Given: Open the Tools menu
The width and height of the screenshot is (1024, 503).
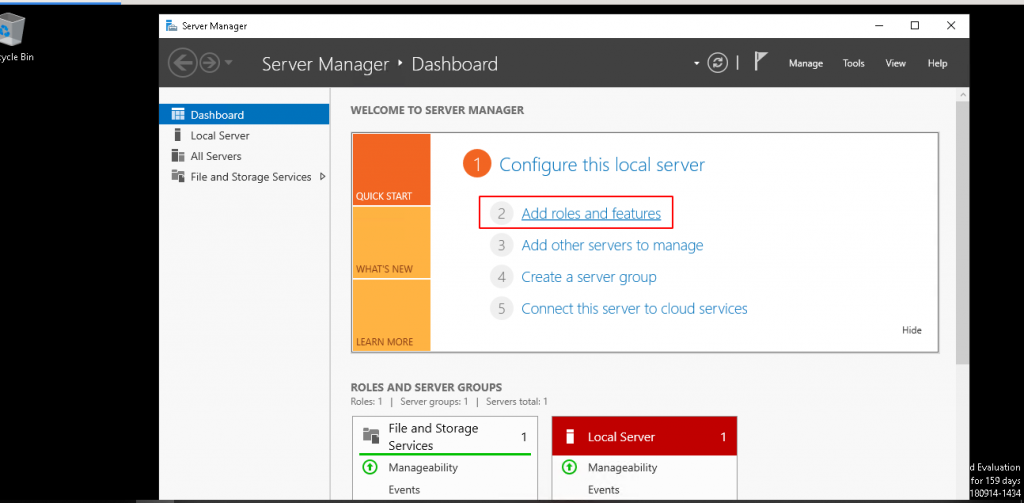Looking at the screenshot, I should (x=854, y=63).
